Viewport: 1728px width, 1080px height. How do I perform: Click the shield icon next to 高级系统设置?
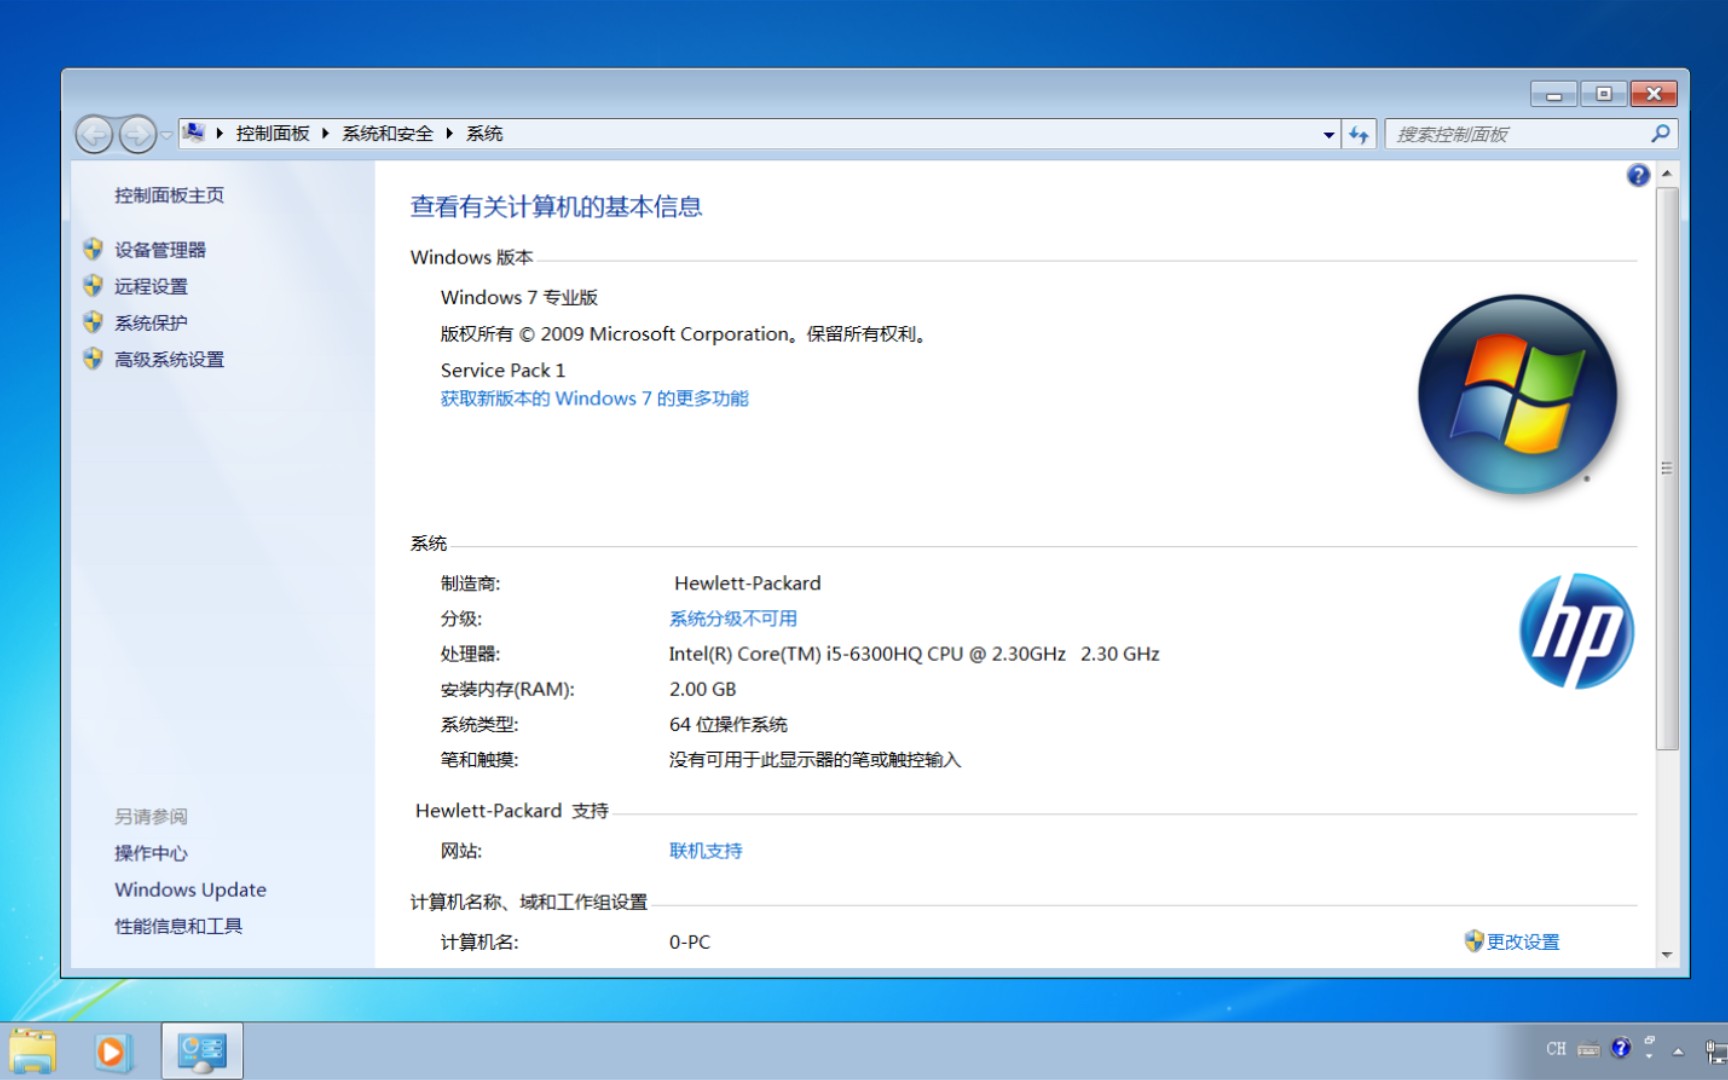coord(93,358)
